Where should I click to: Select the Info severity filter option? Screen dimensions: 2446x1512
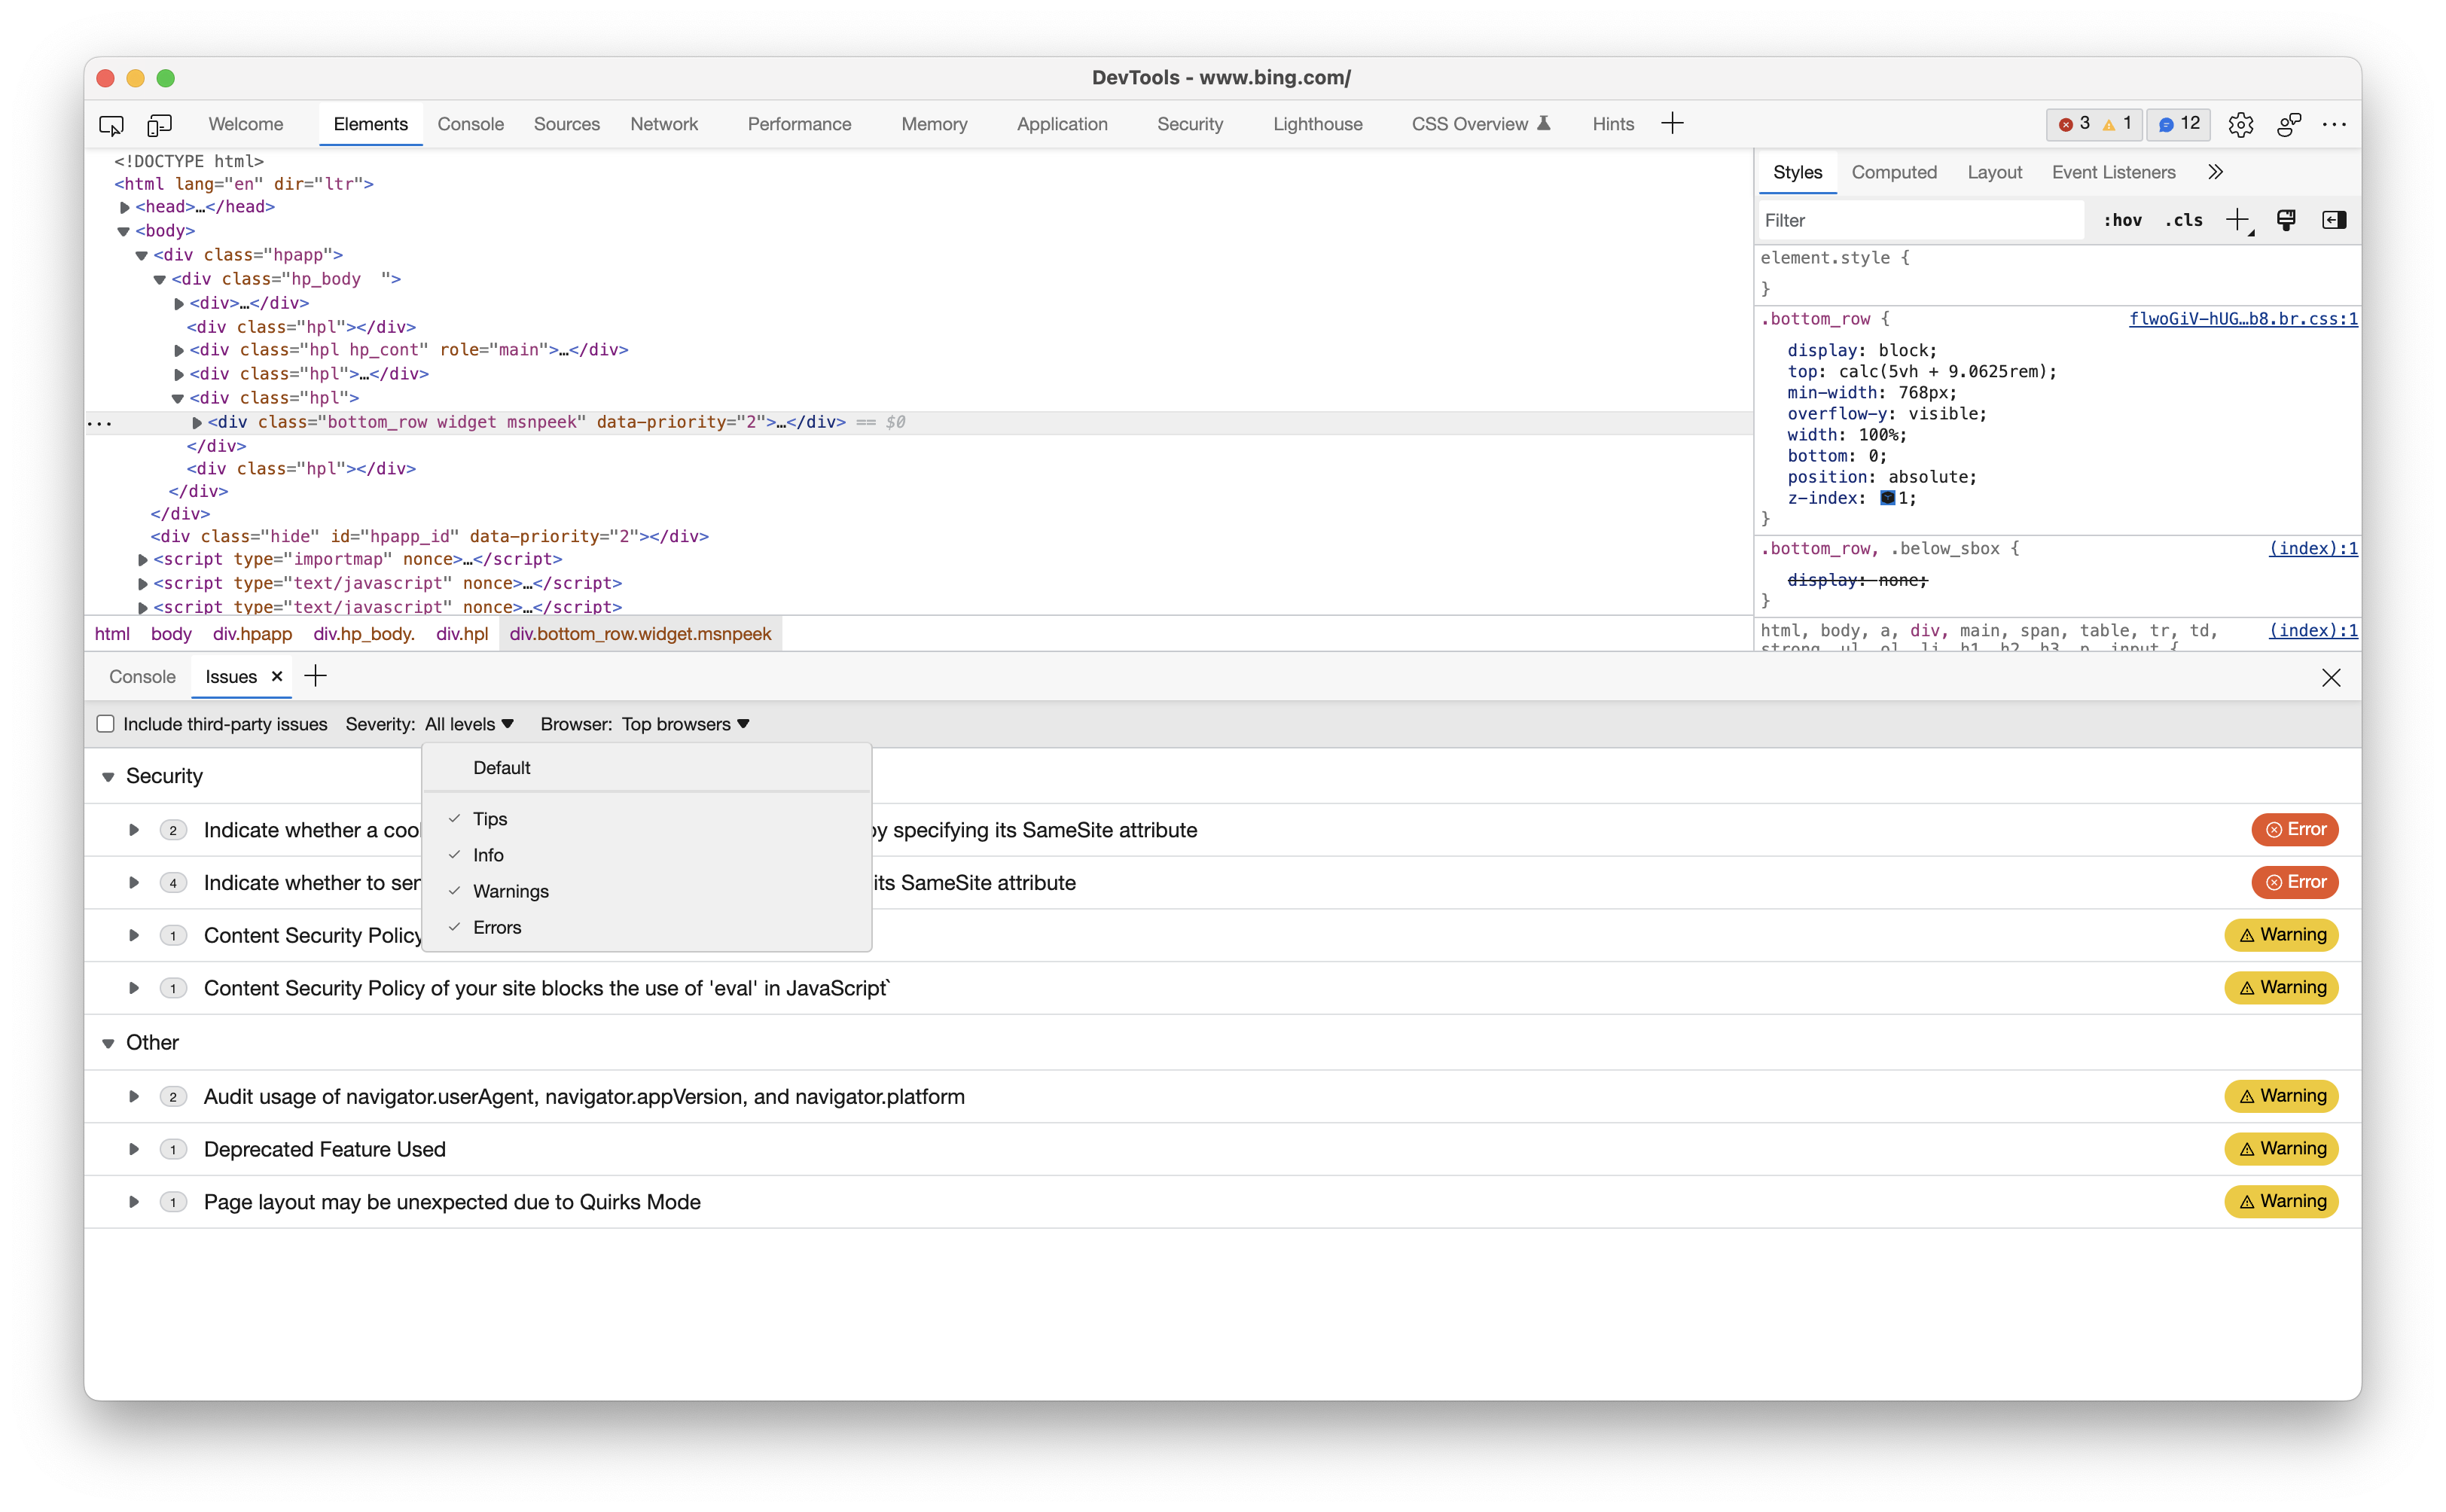coord(486,854)
